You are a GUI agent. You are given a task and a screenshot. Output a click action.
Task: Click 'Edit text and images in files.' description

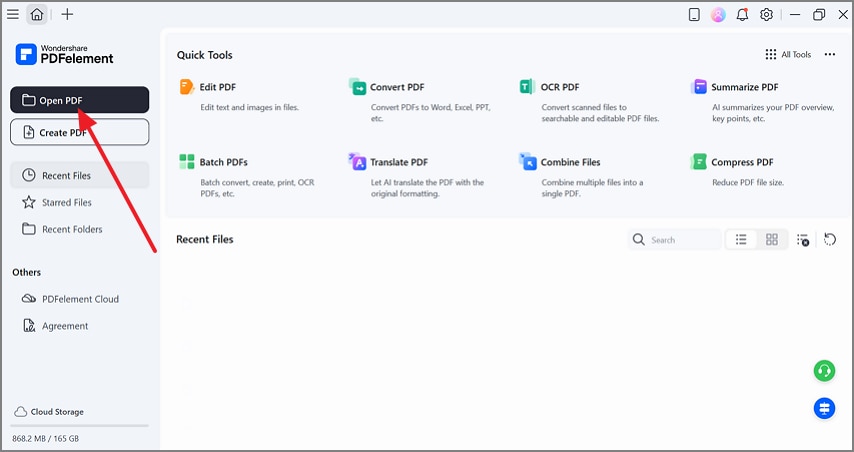(x=249, y=107)
